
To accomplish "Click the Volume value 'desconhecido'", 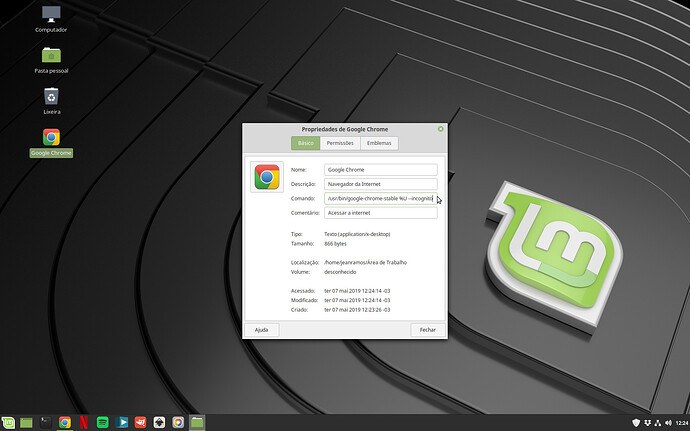I will click(x=340, y=272).
